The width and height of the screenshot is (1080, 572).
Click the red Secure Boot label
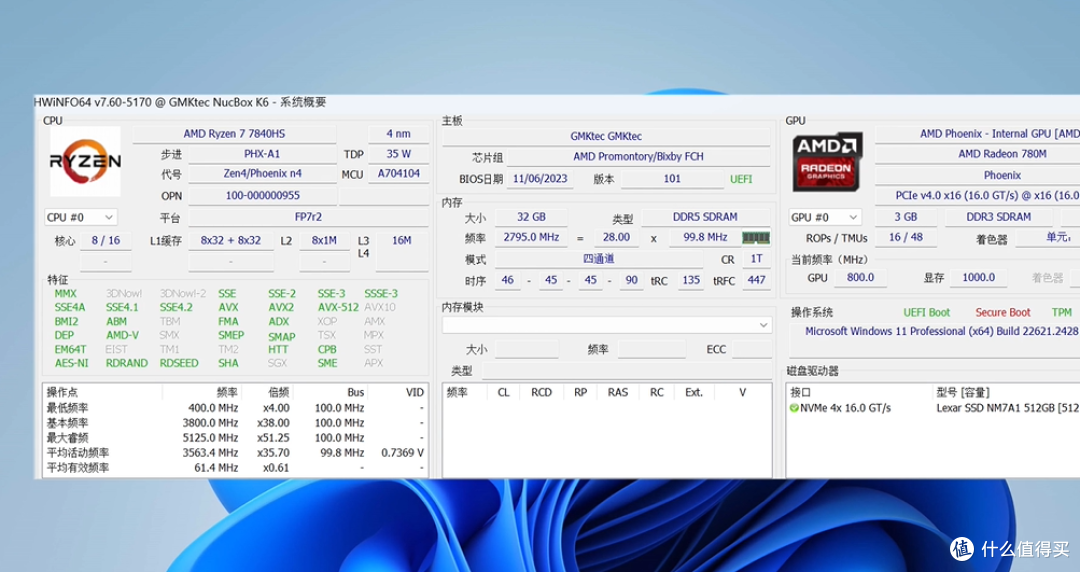point(1003,313)
